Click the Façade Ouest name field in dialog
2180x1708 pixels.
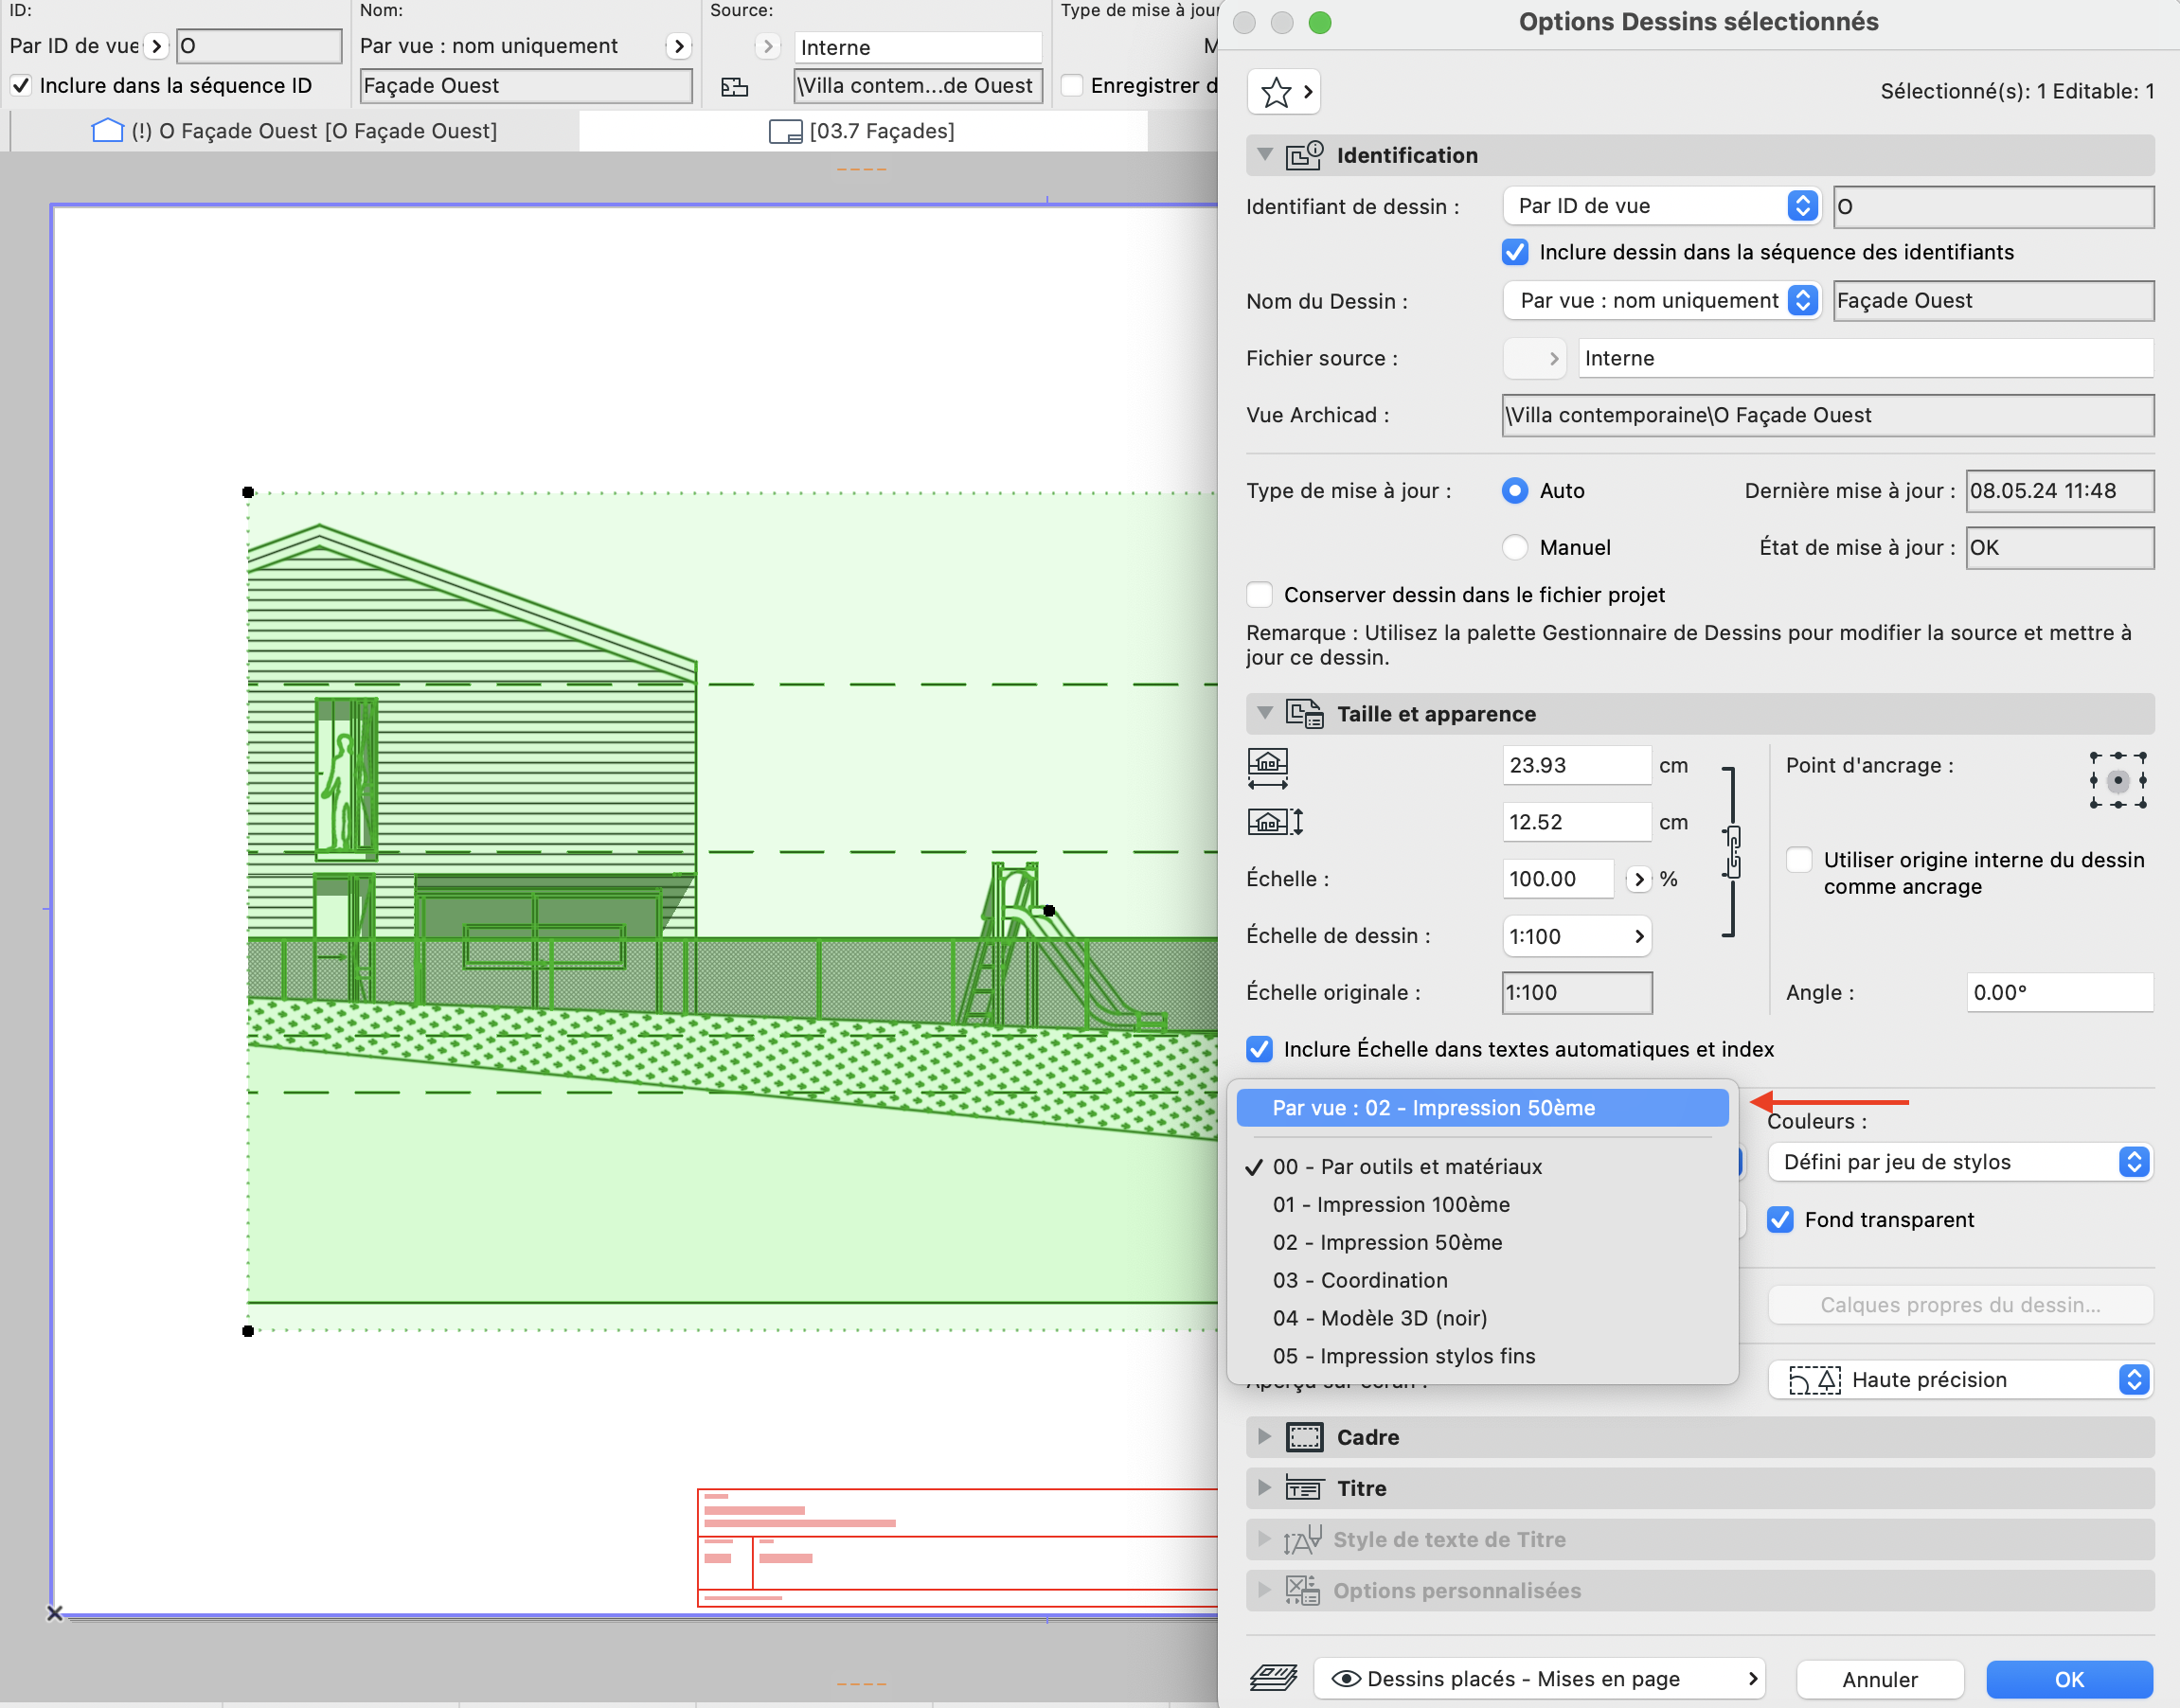(1993, 301)
